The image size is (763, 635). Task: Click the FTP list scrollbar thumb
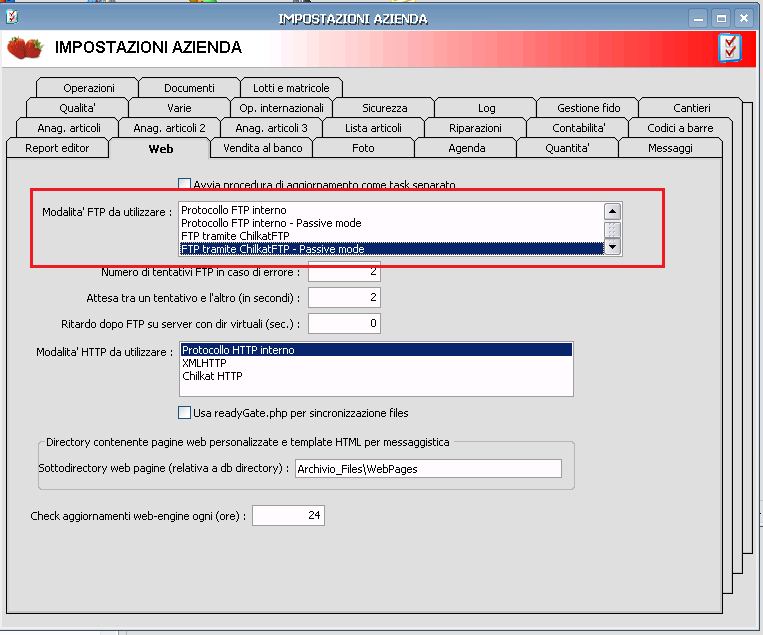[x=612, y=229]
